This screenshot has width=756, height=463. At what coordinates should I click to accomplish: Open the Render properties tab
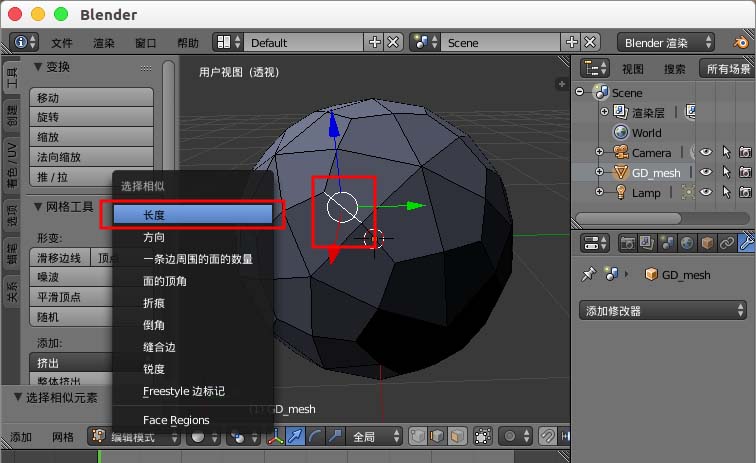point(627,243)
